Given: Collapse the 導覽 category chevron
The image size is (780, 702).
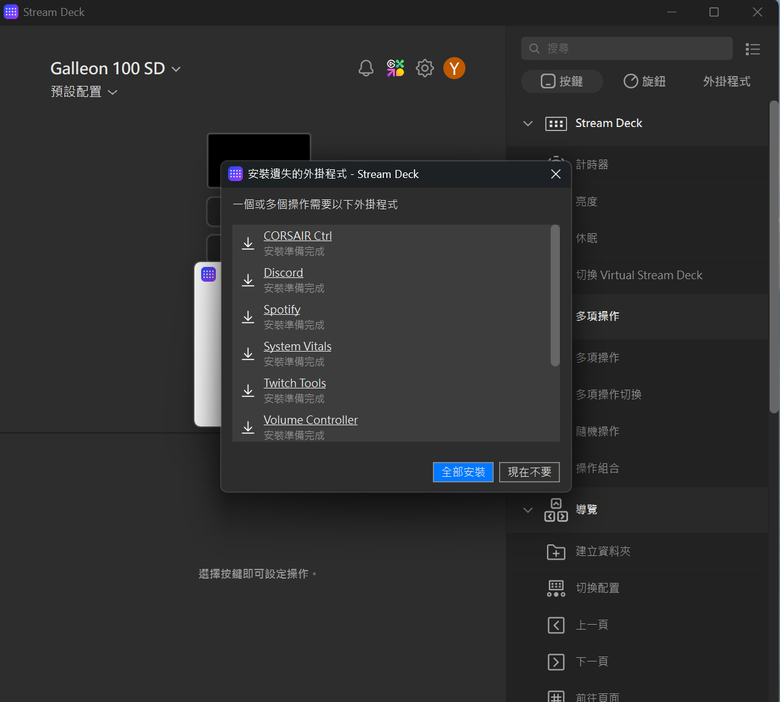Looking at the screenshot, I should pyautogui.click(x=528, y=510).
